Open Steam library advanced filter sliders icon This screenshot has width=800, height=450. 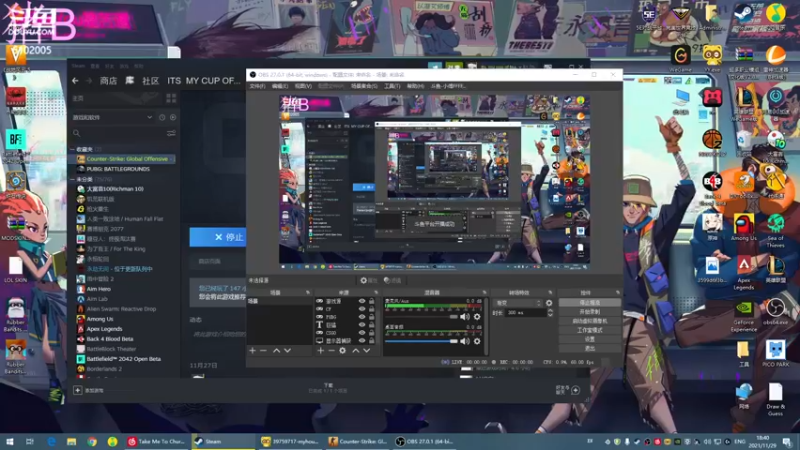tap(171, 133)
